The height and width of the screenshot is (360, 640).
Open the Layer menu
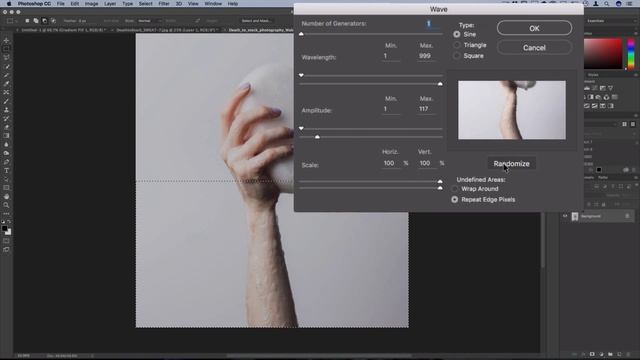pyautogui.click(x=110, y=4)
